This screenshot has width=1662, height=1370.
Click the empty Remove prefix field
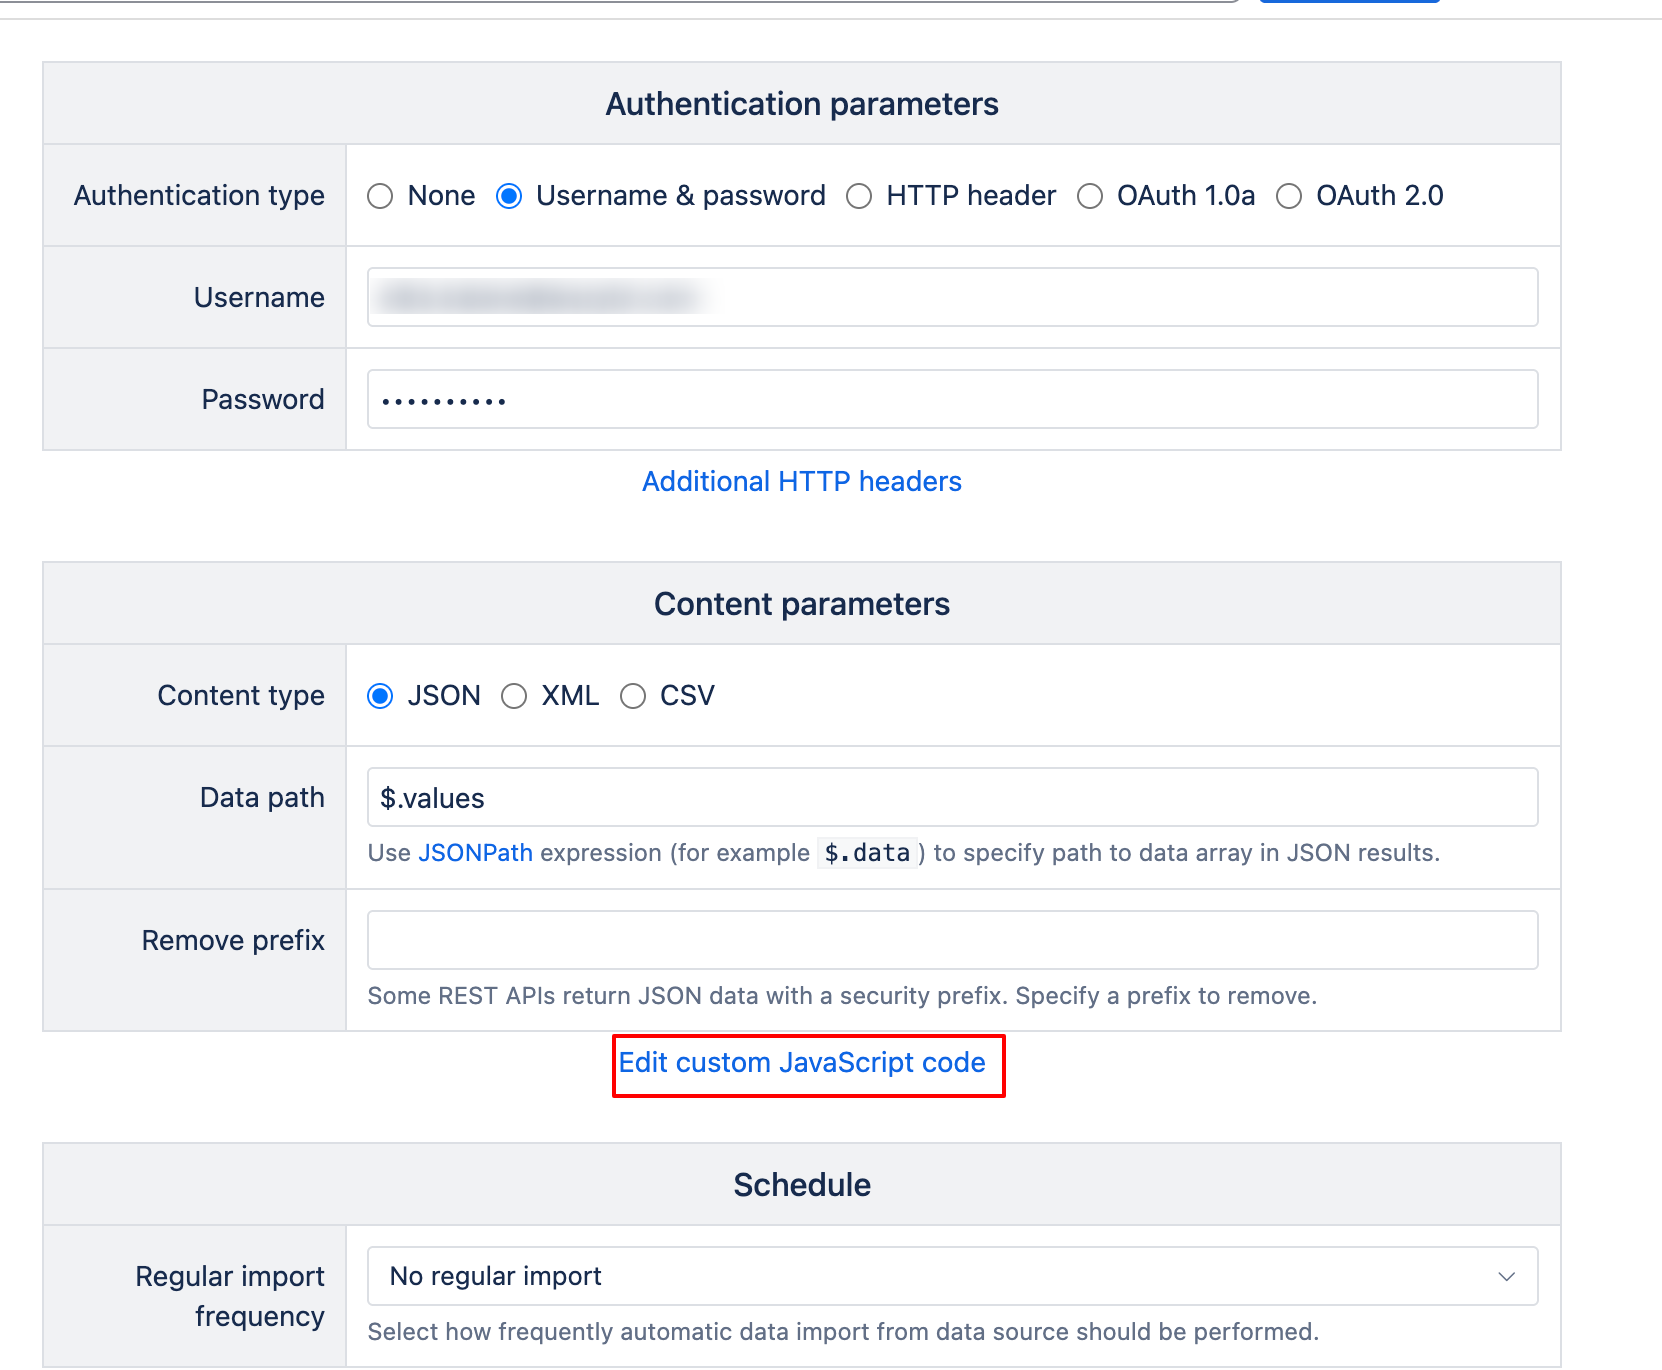(952, 940)
